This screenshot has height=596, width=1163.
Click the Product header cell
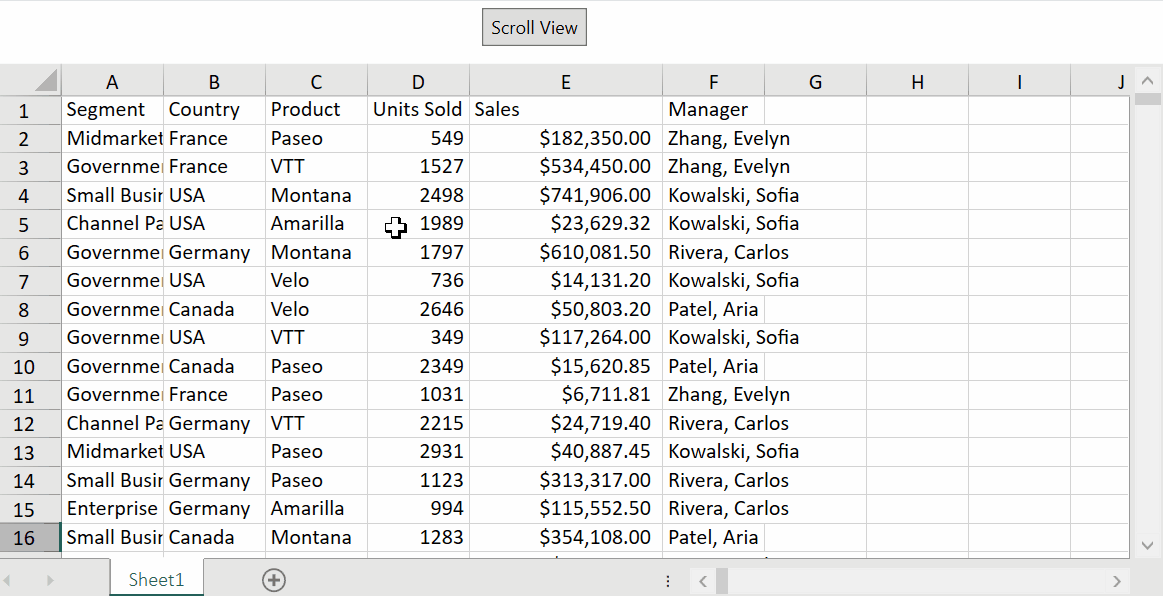(316, 110)
